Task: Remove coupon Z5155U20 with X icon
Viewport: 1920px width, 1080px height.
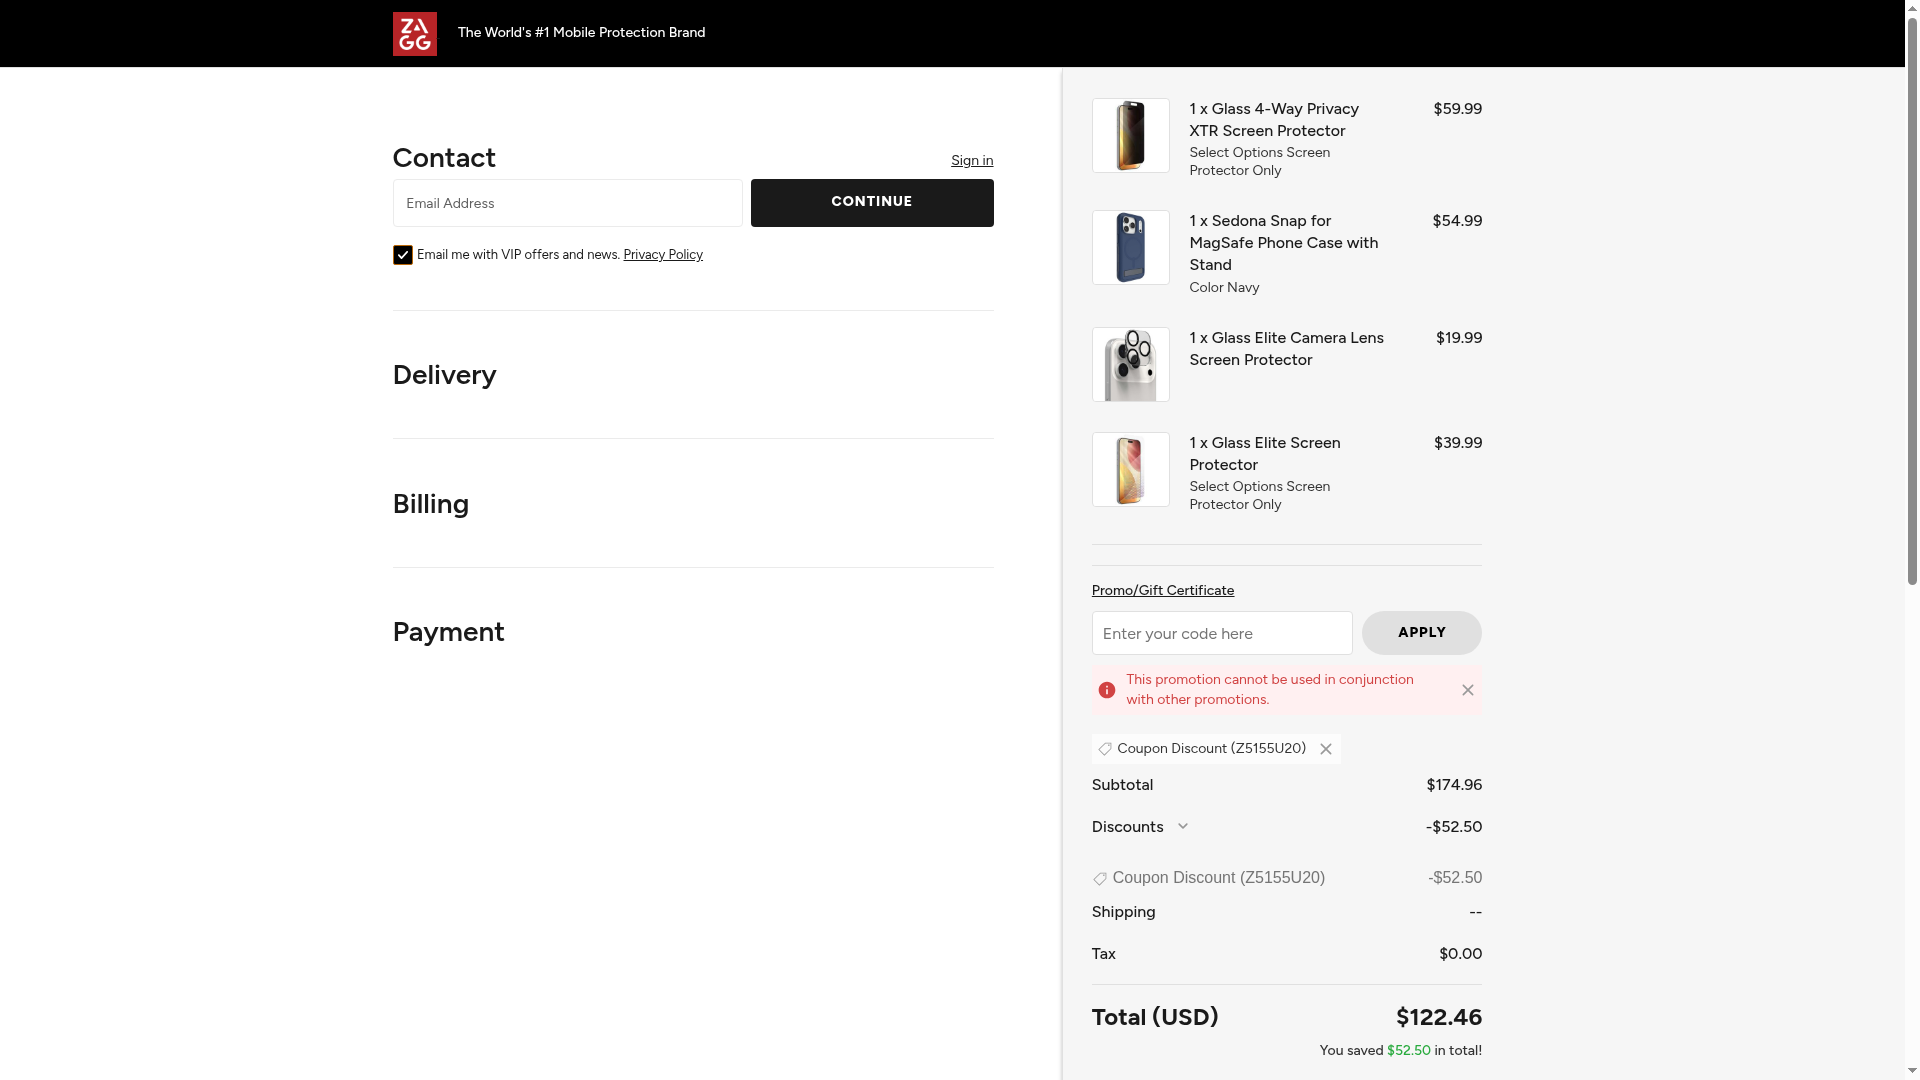Action: click(x=1325, y=749)
